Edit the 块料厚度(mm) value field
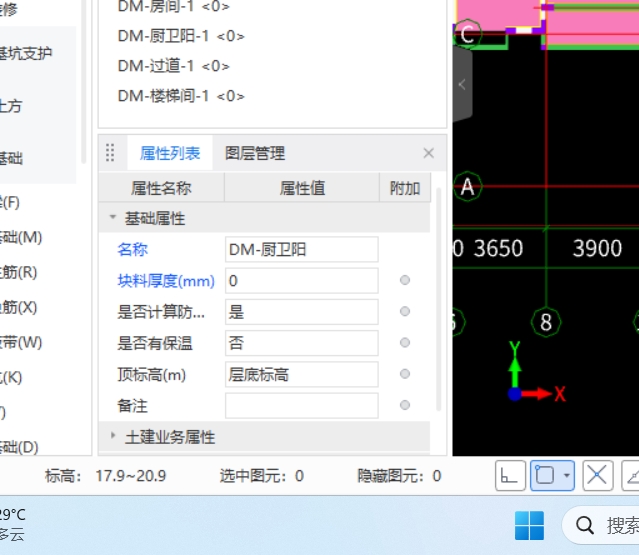The width and height of the screenshot is (639, 555). [x=302, y=281]
